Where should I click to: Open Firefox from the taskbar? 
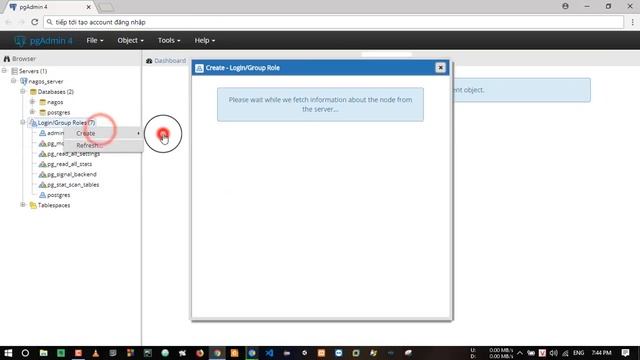click(x=200, y=353)
